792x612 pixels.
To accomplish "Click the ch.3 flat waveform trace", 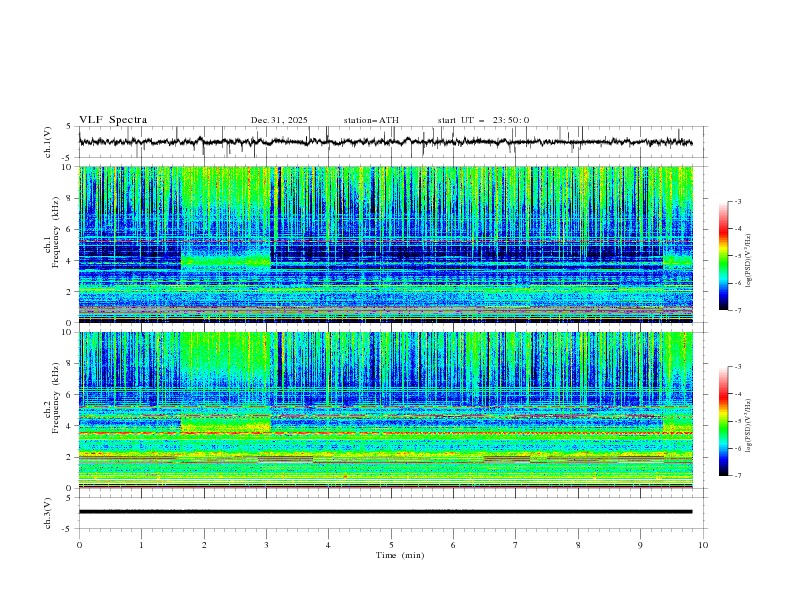I will [x=385, y=512].
